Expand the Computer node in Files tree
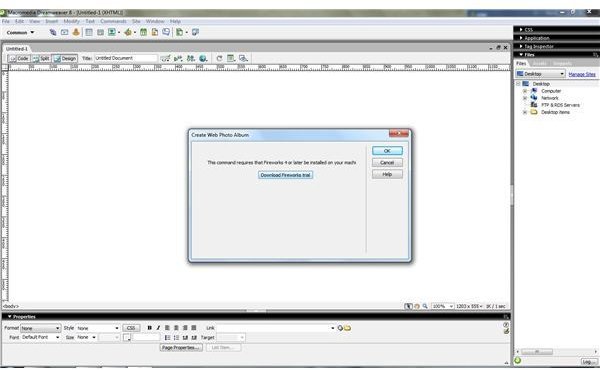Image resolution: width=600 pixels, height=370 pixels. point(525,91)
